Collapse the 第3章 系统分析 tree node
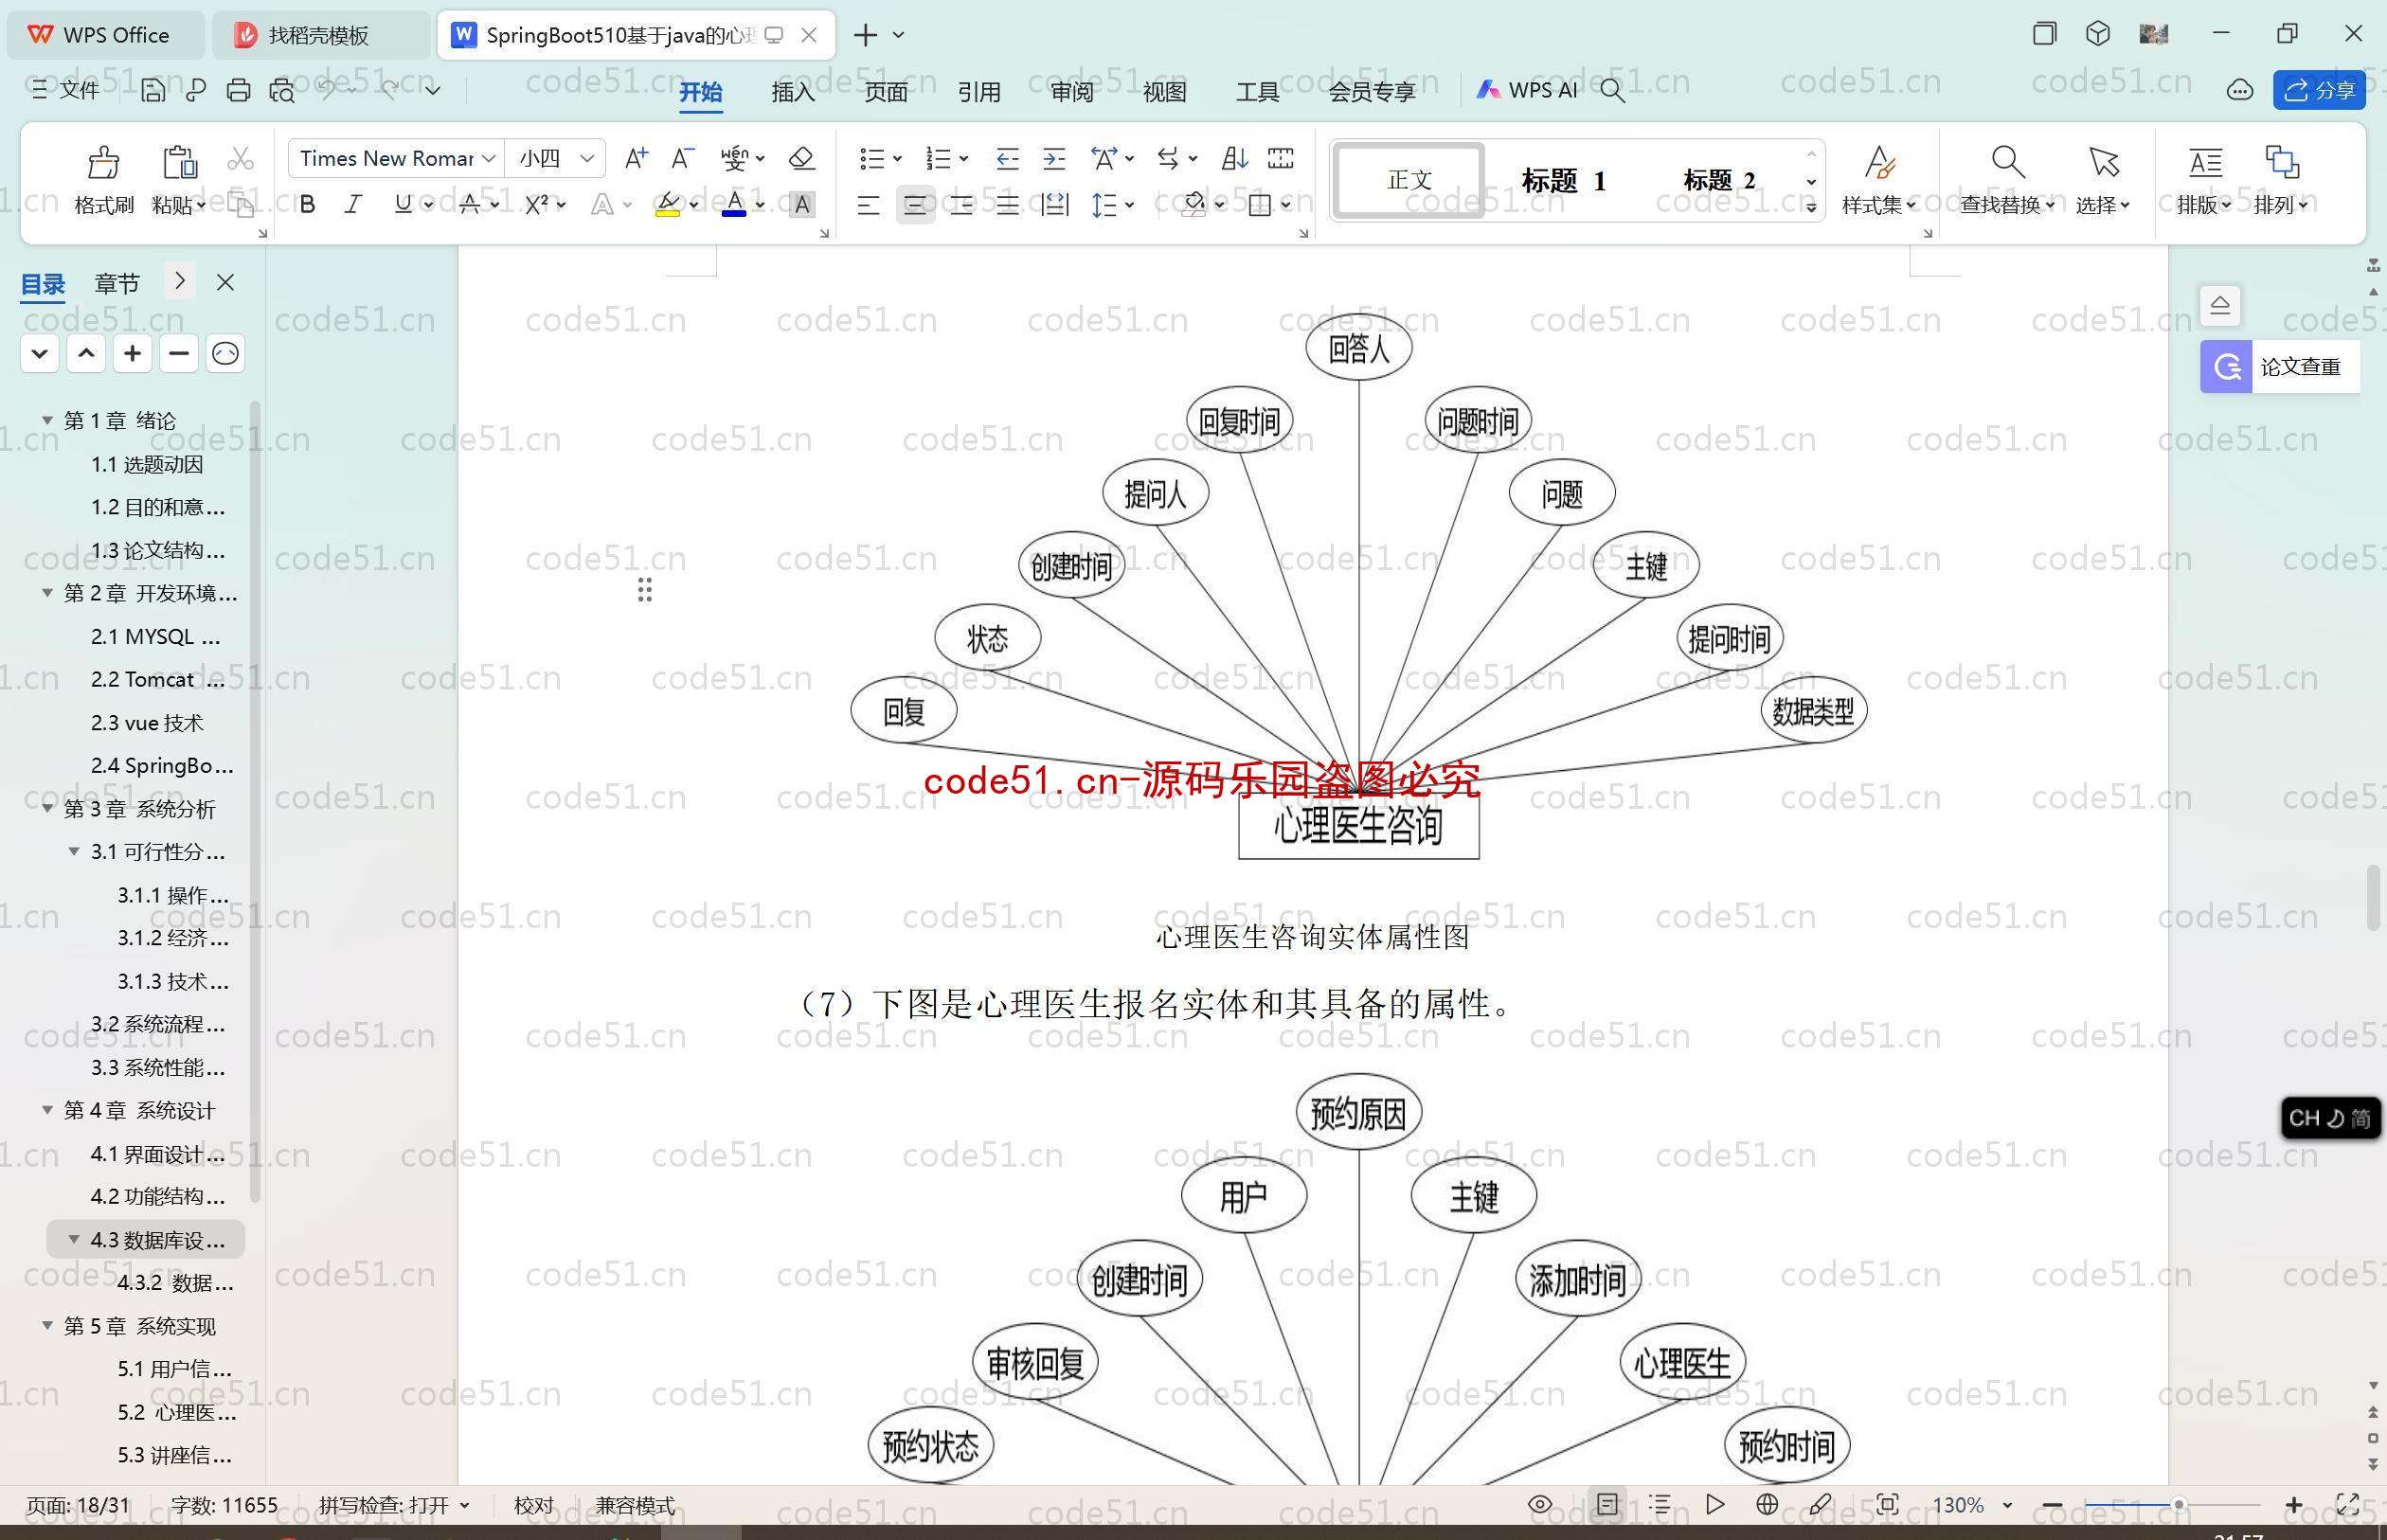The width and height of the screenshot is (2387, 1540). [47, 808]
